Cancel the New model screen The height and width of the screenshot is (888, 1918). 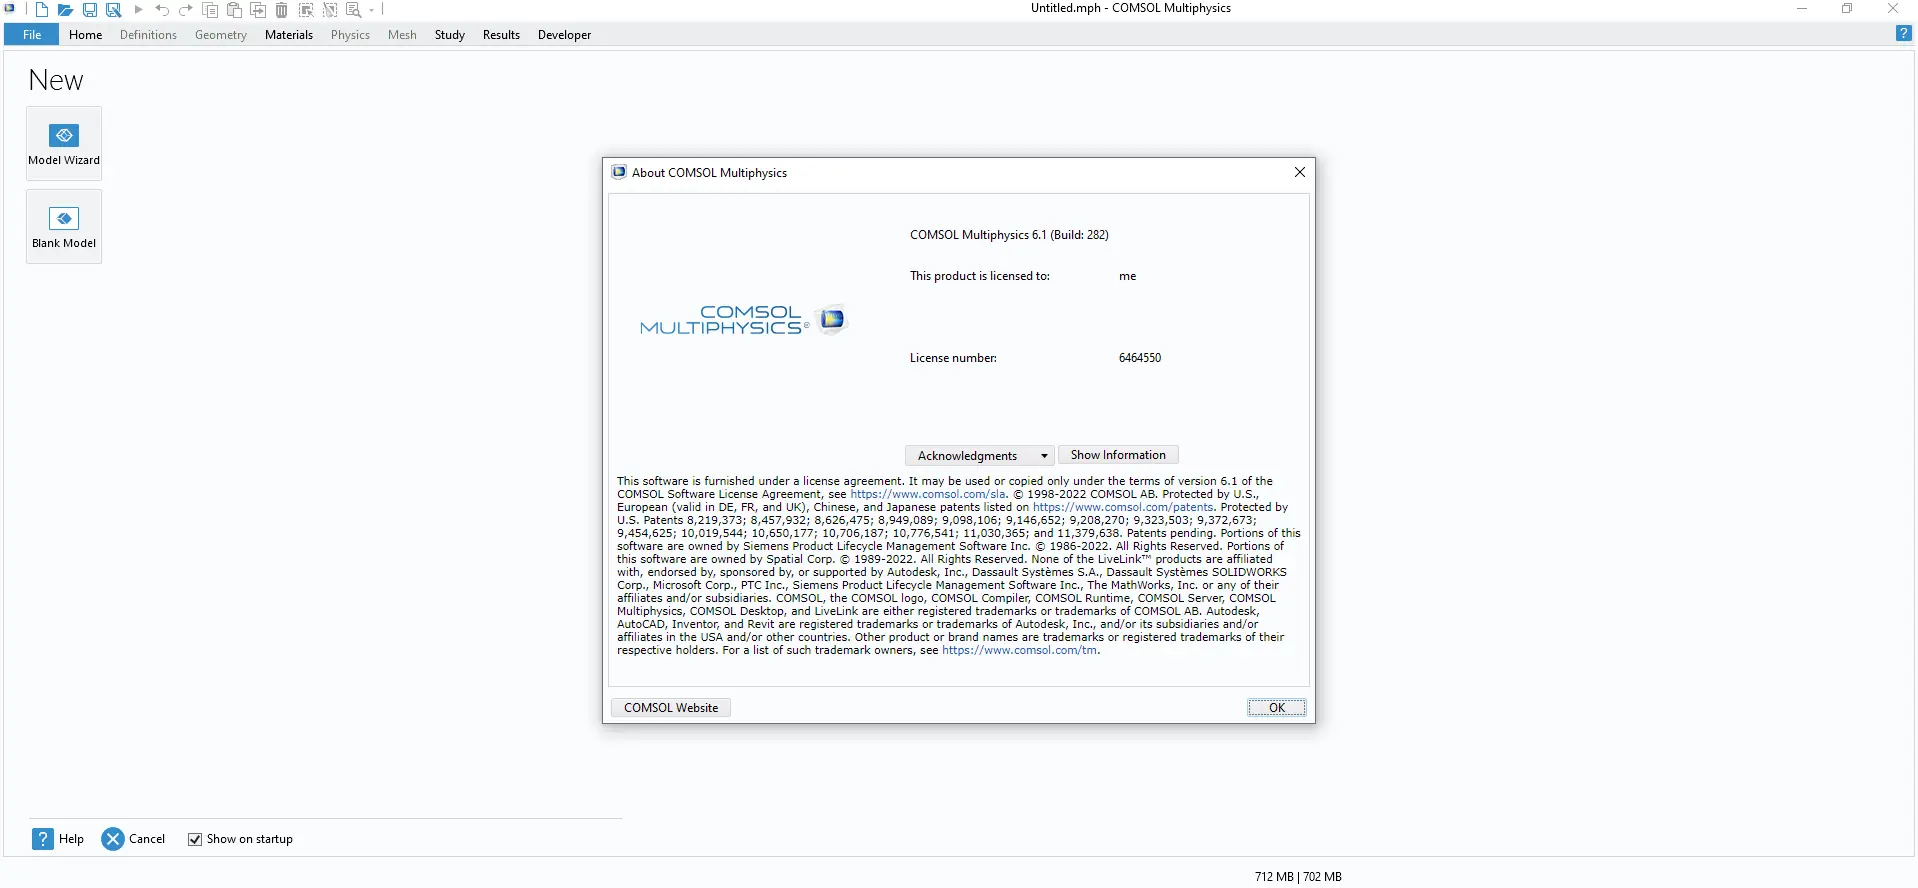point(133,839)
